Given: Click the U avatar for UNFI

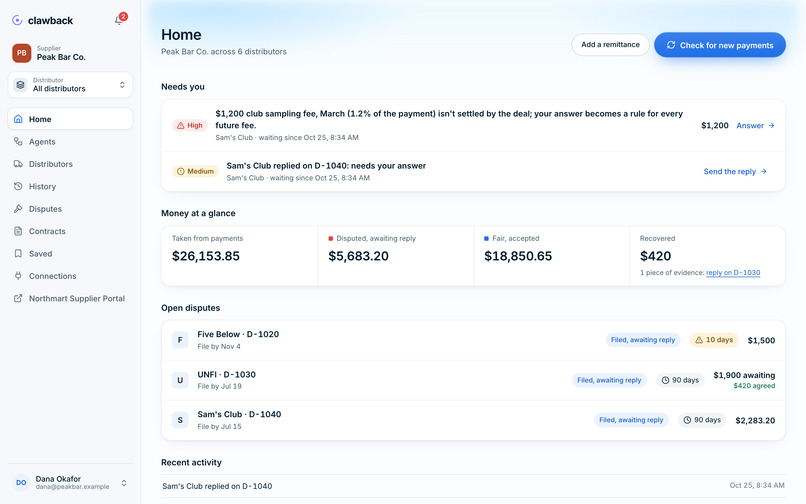Looking at the screenshot, I should pyautogui.click(x=180, y=380).
